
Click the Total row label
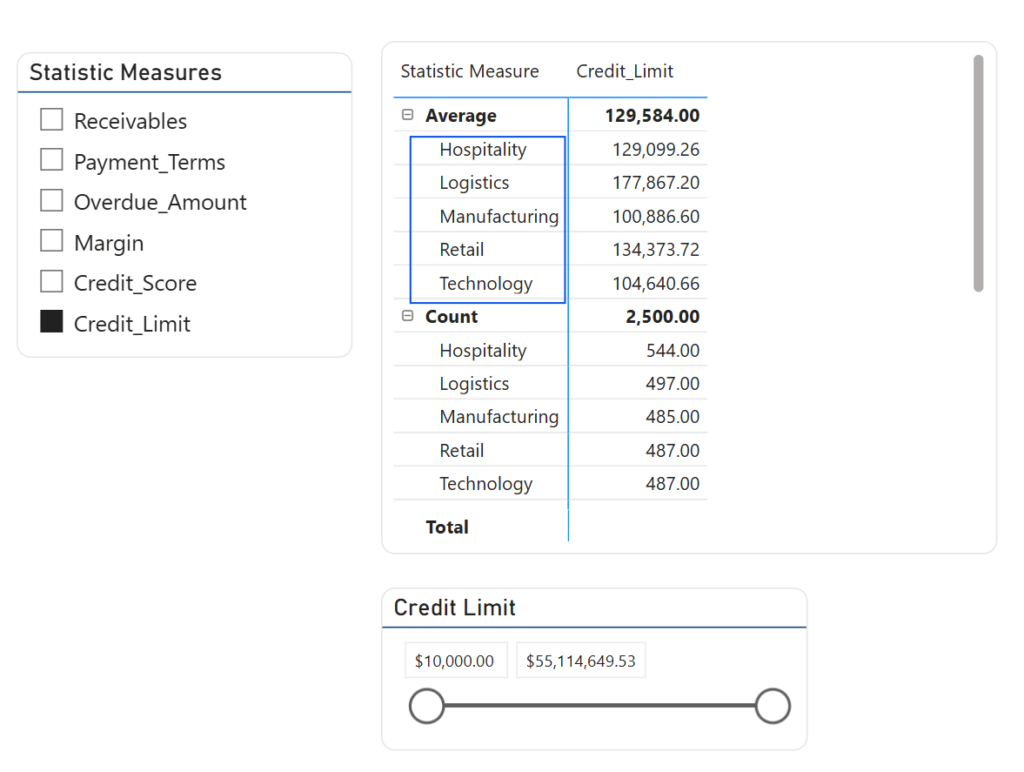pos(447,527)
